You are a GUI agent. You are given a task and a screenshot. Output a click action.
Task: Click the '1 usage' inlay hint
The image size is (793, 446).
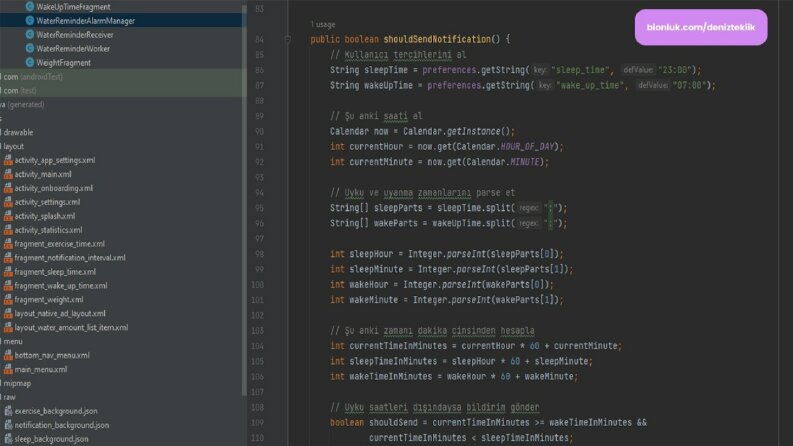323,24
